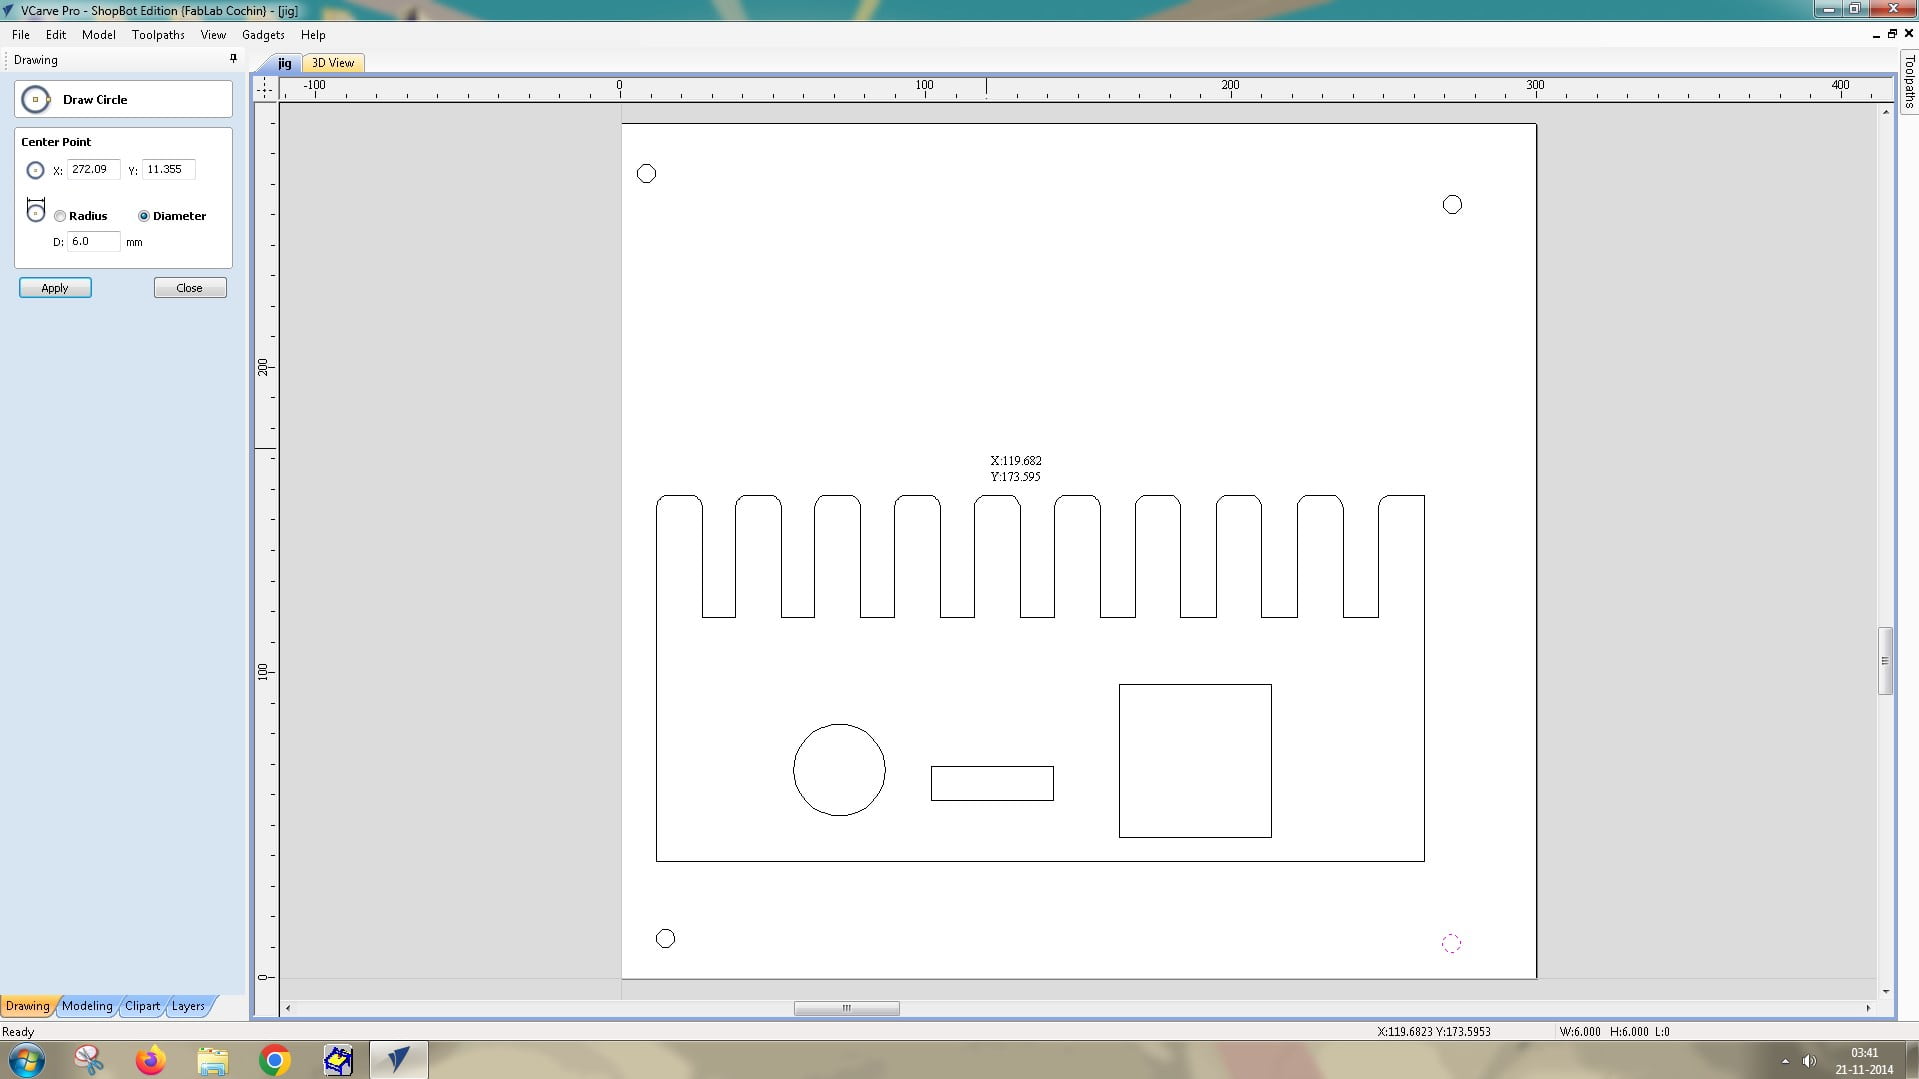Open the Model menu
This screenshot has height=1079, width=1919.
point(99,35)
